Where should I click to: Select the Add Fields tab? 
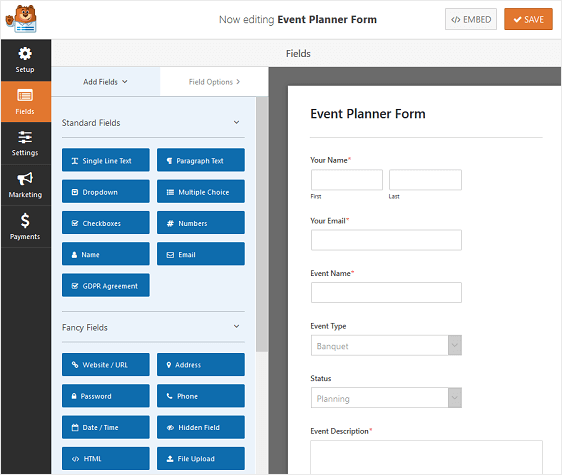point(105,82)
